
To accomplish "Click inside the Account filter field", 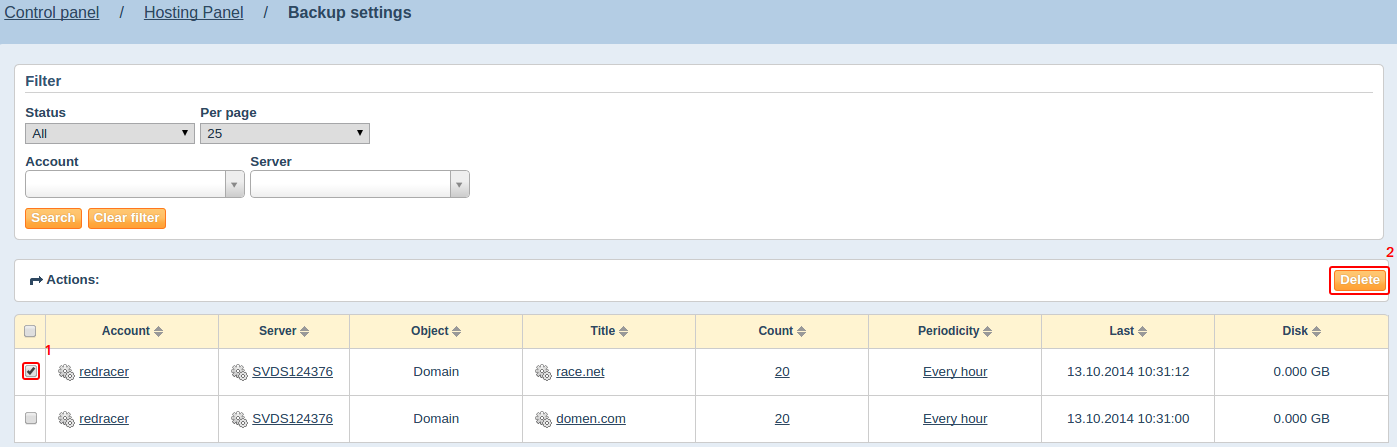I will (x=125, y=184).
